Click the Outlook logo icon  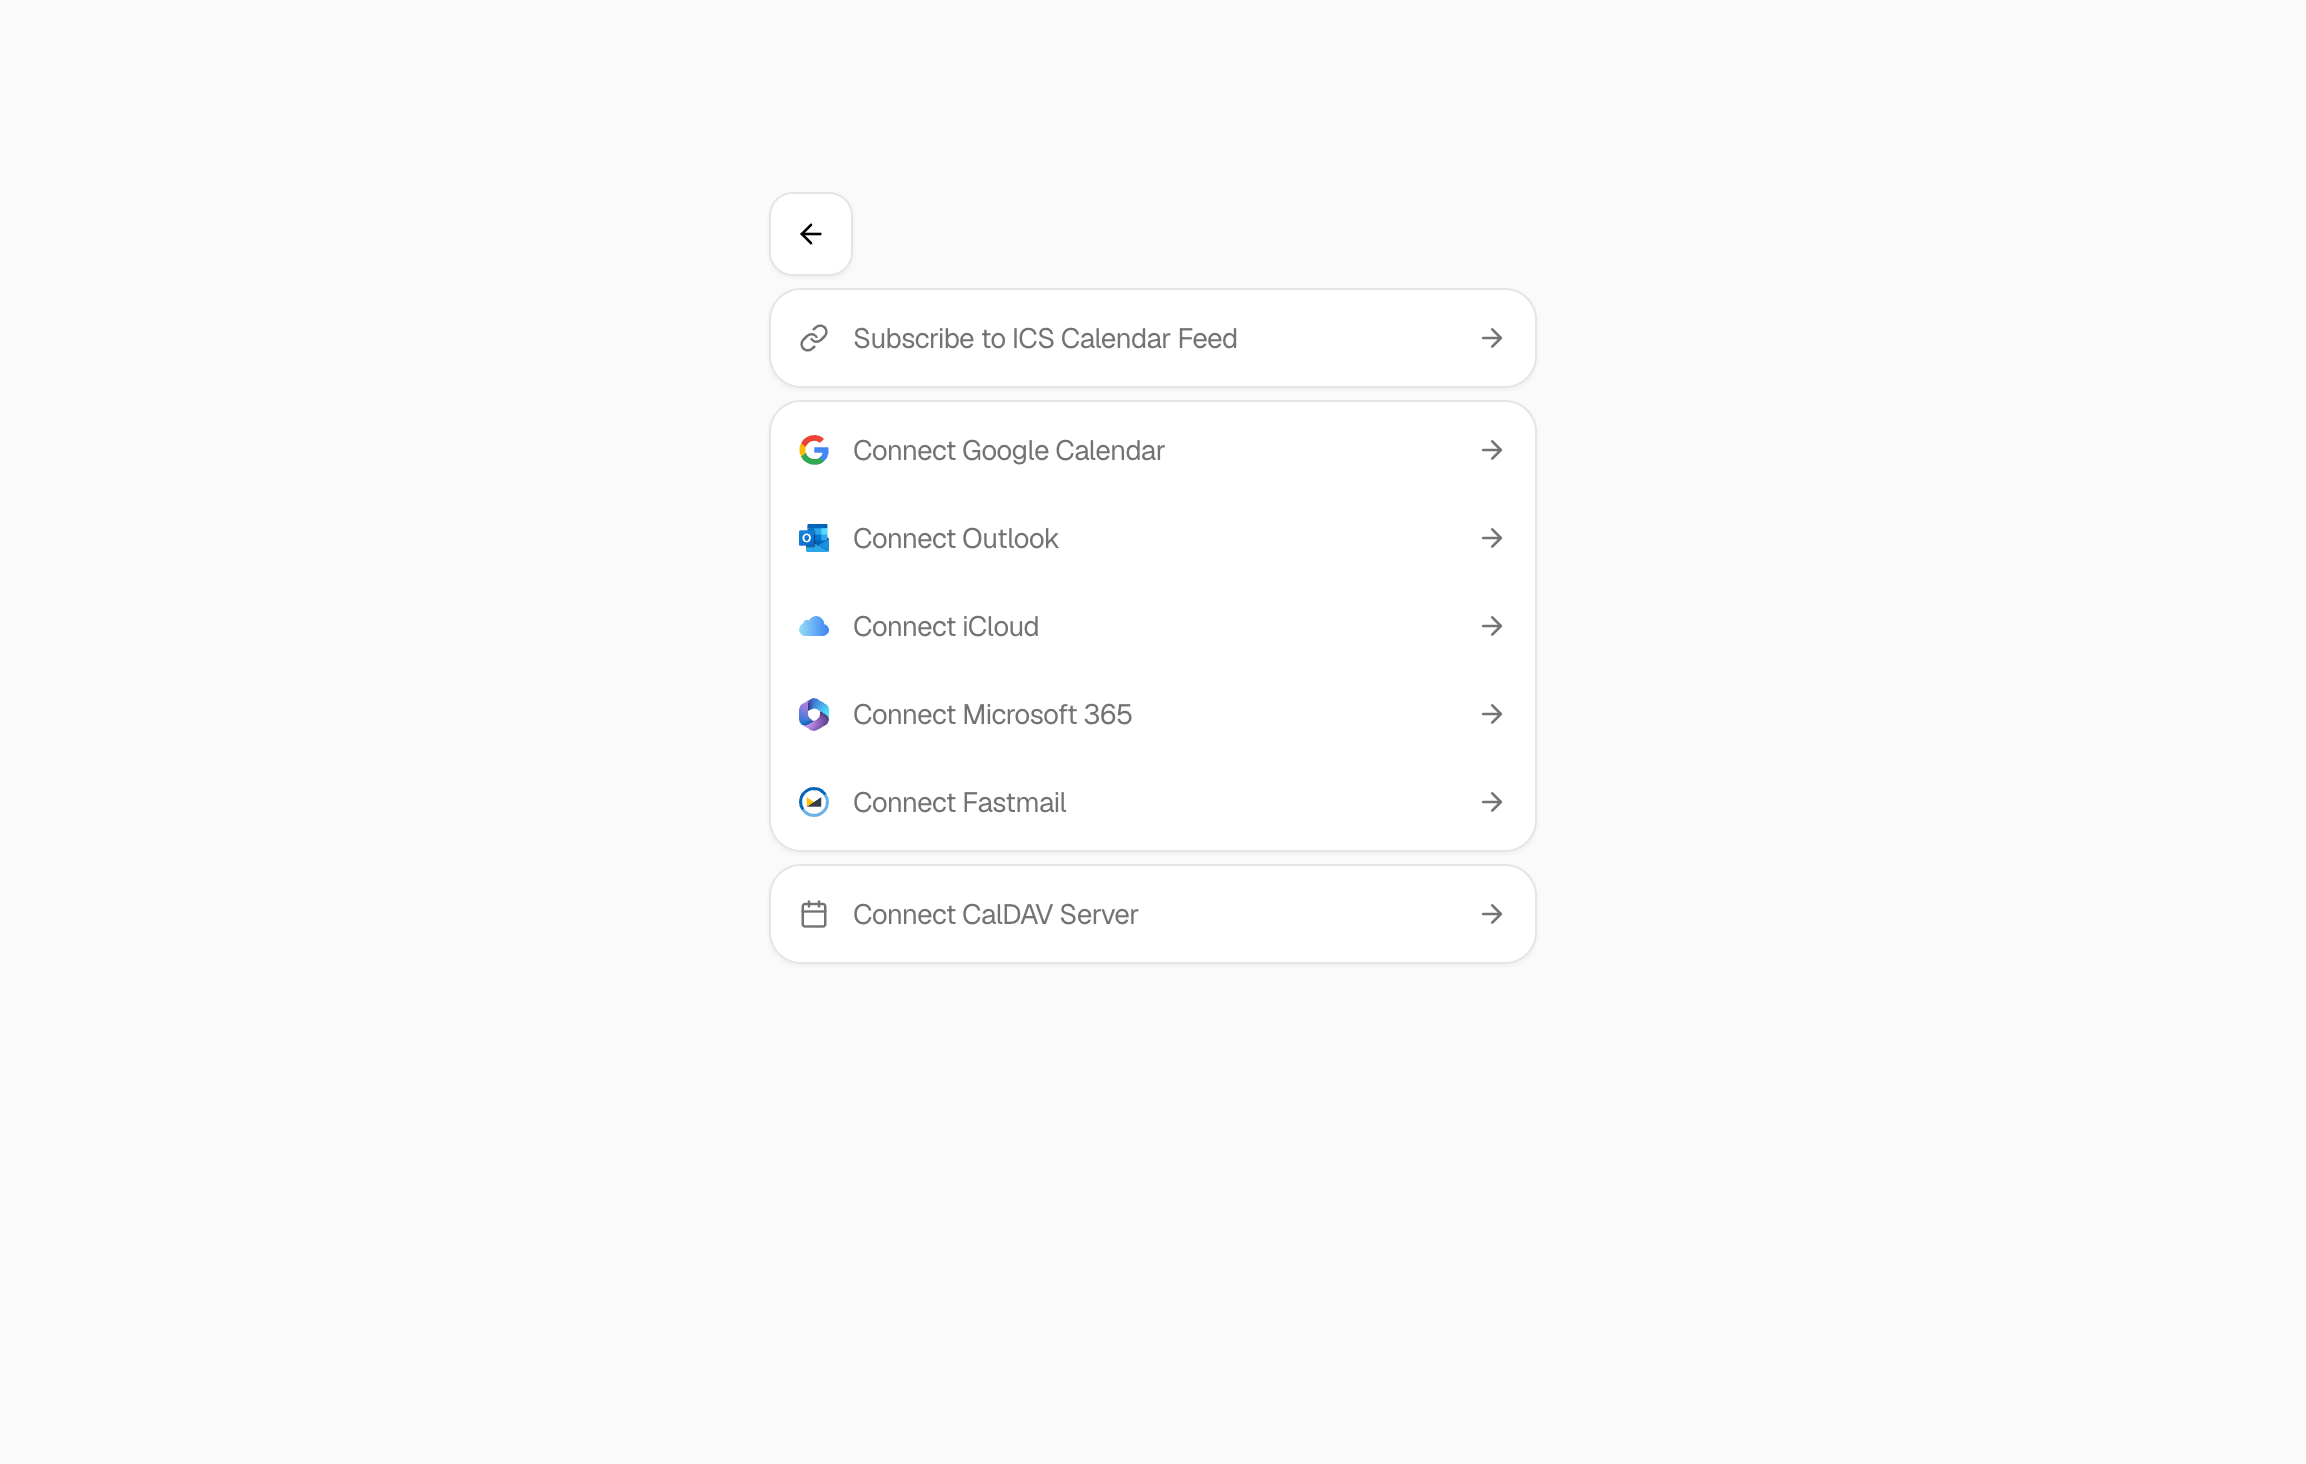click(814, 539)
